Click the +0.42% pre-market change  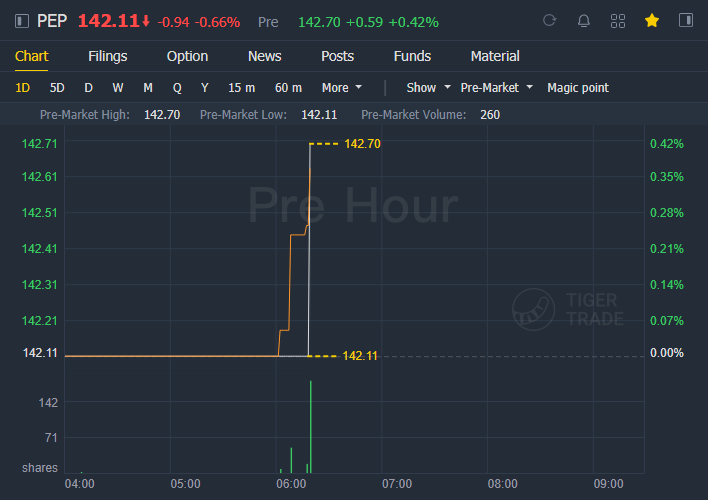413,22
